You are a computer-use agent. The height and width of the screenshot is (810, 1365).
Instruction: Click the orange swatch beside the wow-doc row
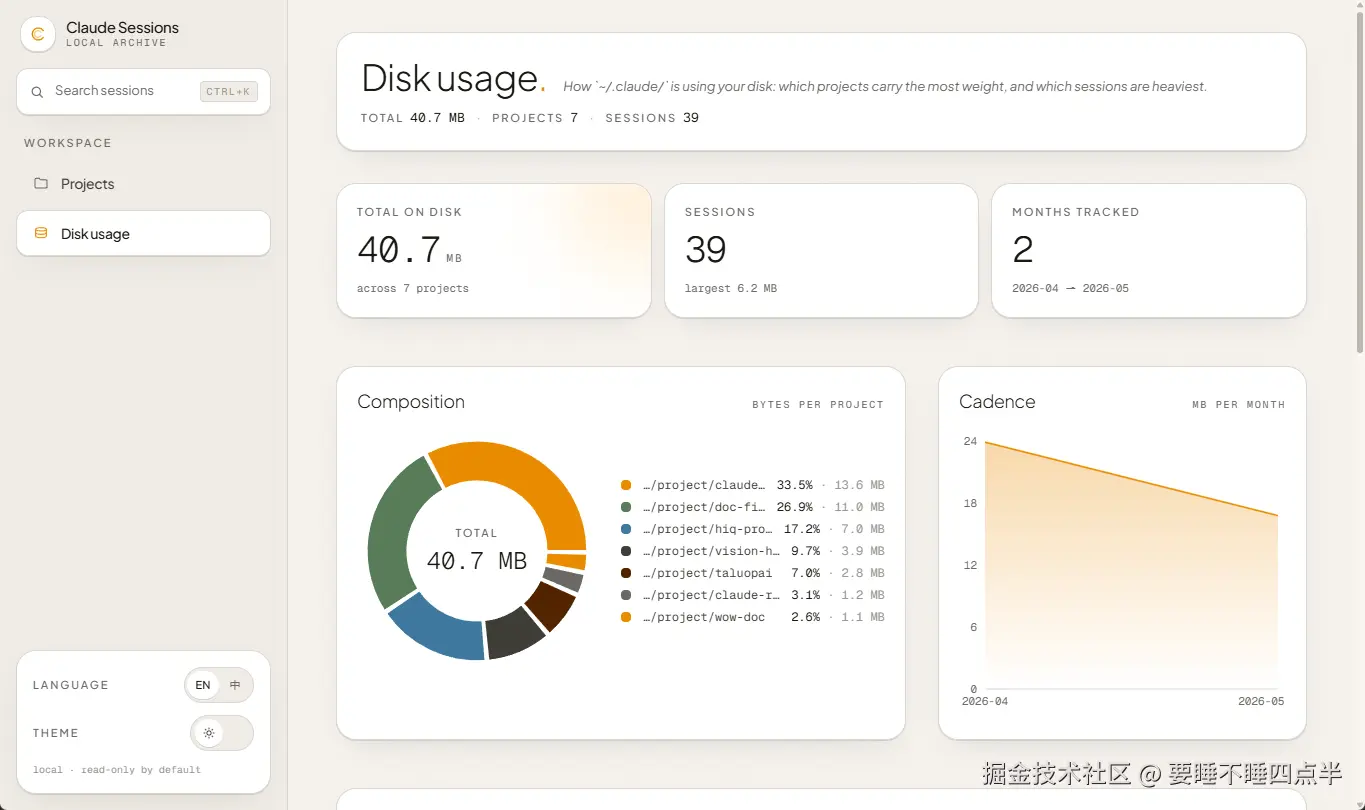tap(626, 617)
